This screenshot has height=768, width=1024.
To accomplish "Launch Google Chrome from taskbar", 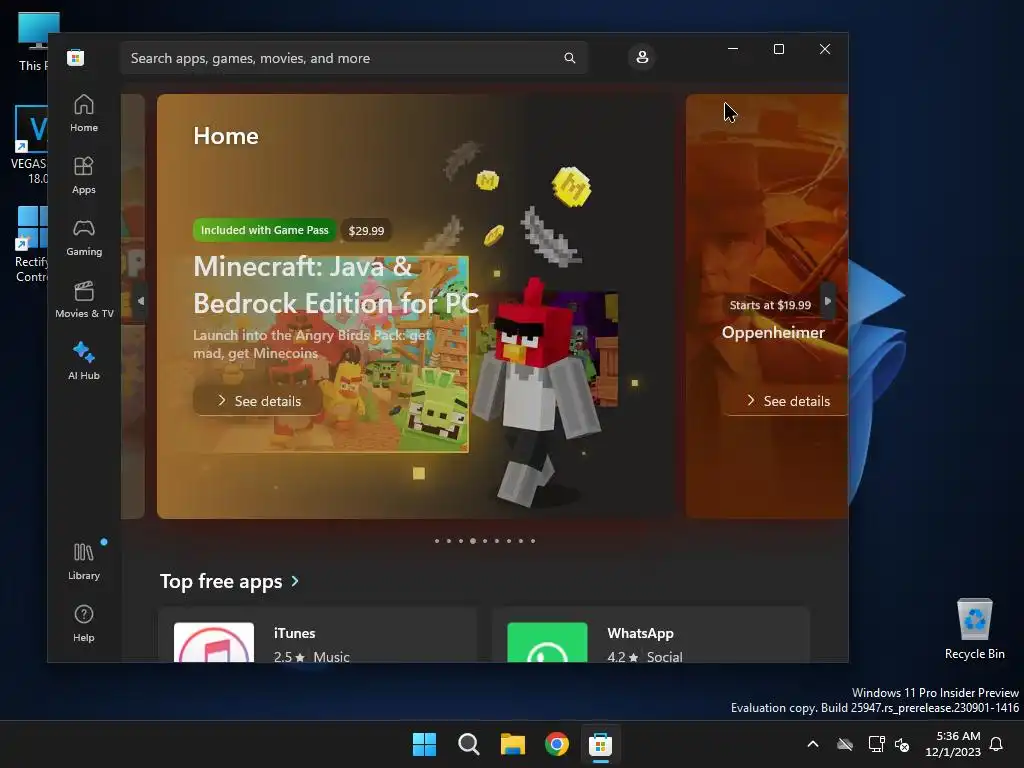I will tap(556, 744).
